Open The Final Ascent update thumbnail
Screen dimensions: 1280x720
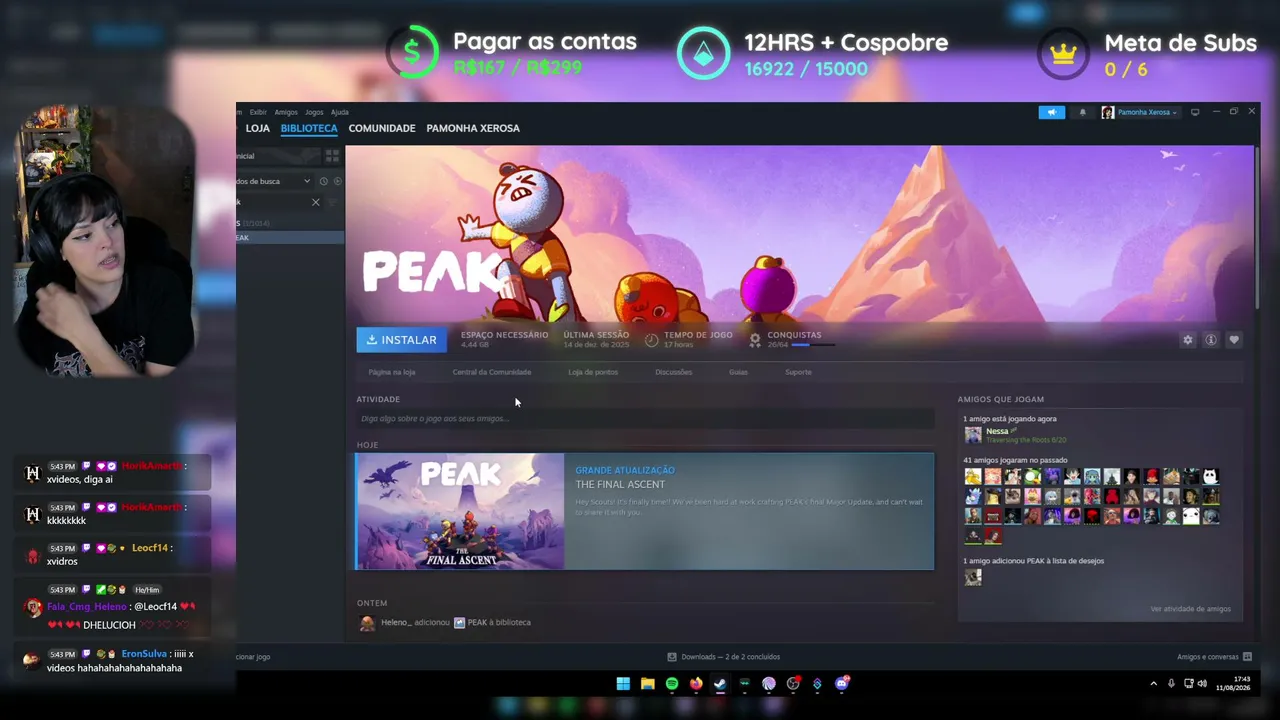click(x=460, y=511)
